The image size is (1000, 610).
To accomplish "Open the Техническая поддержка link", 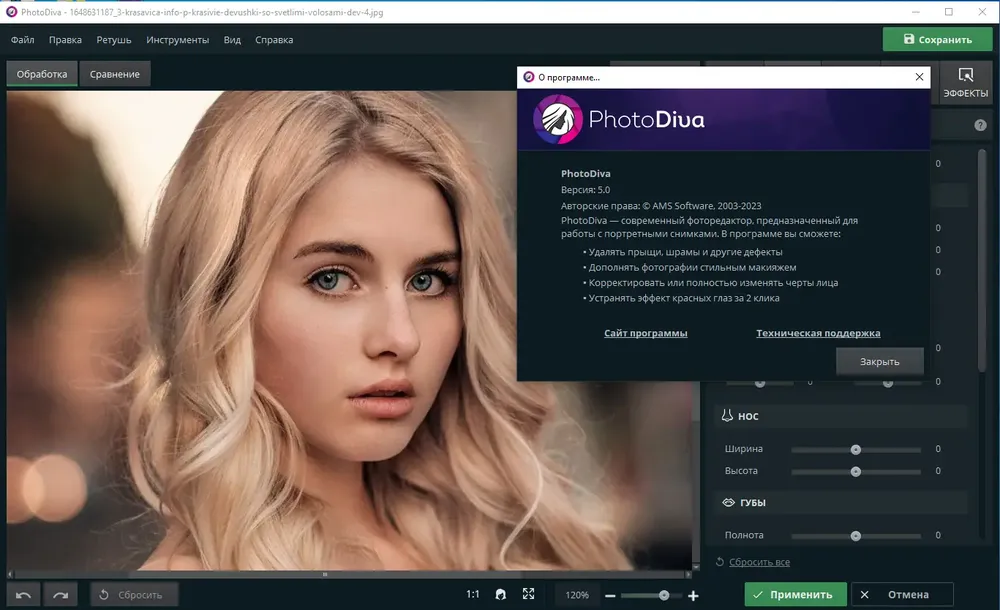I will [x=818, y=333].
